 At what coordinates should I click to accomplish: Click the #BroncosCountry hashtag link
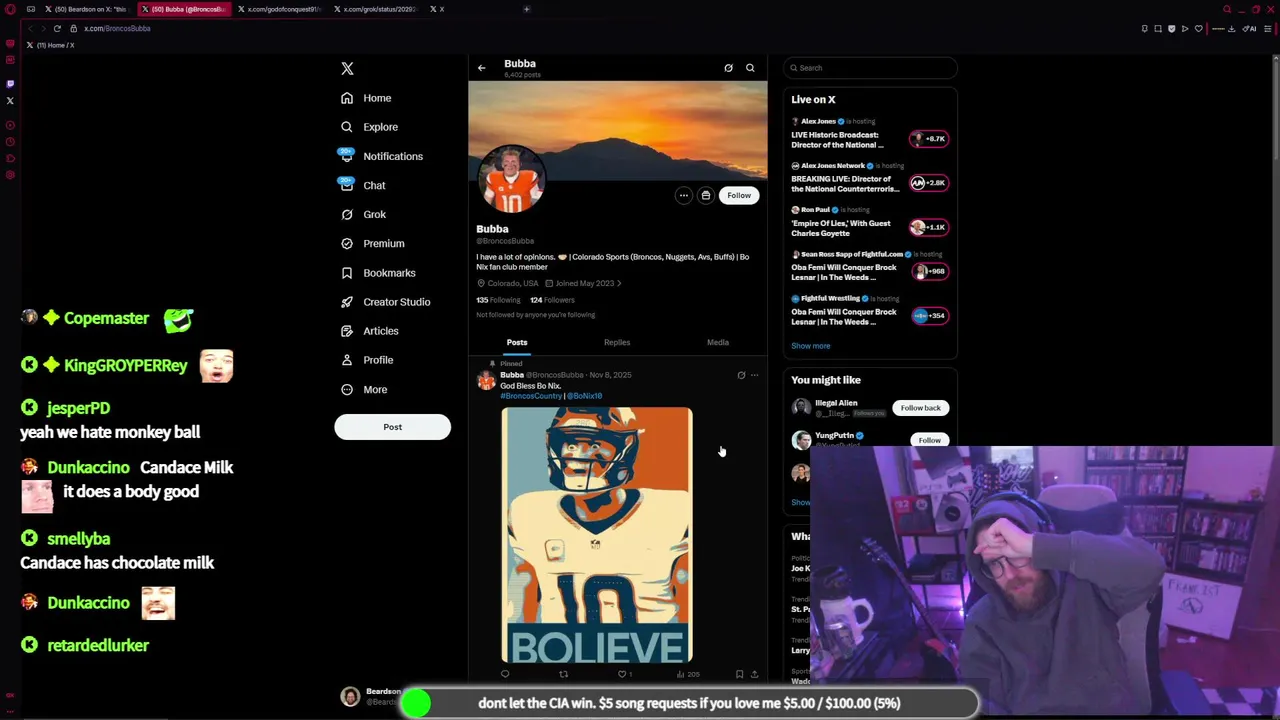point(531,396)
